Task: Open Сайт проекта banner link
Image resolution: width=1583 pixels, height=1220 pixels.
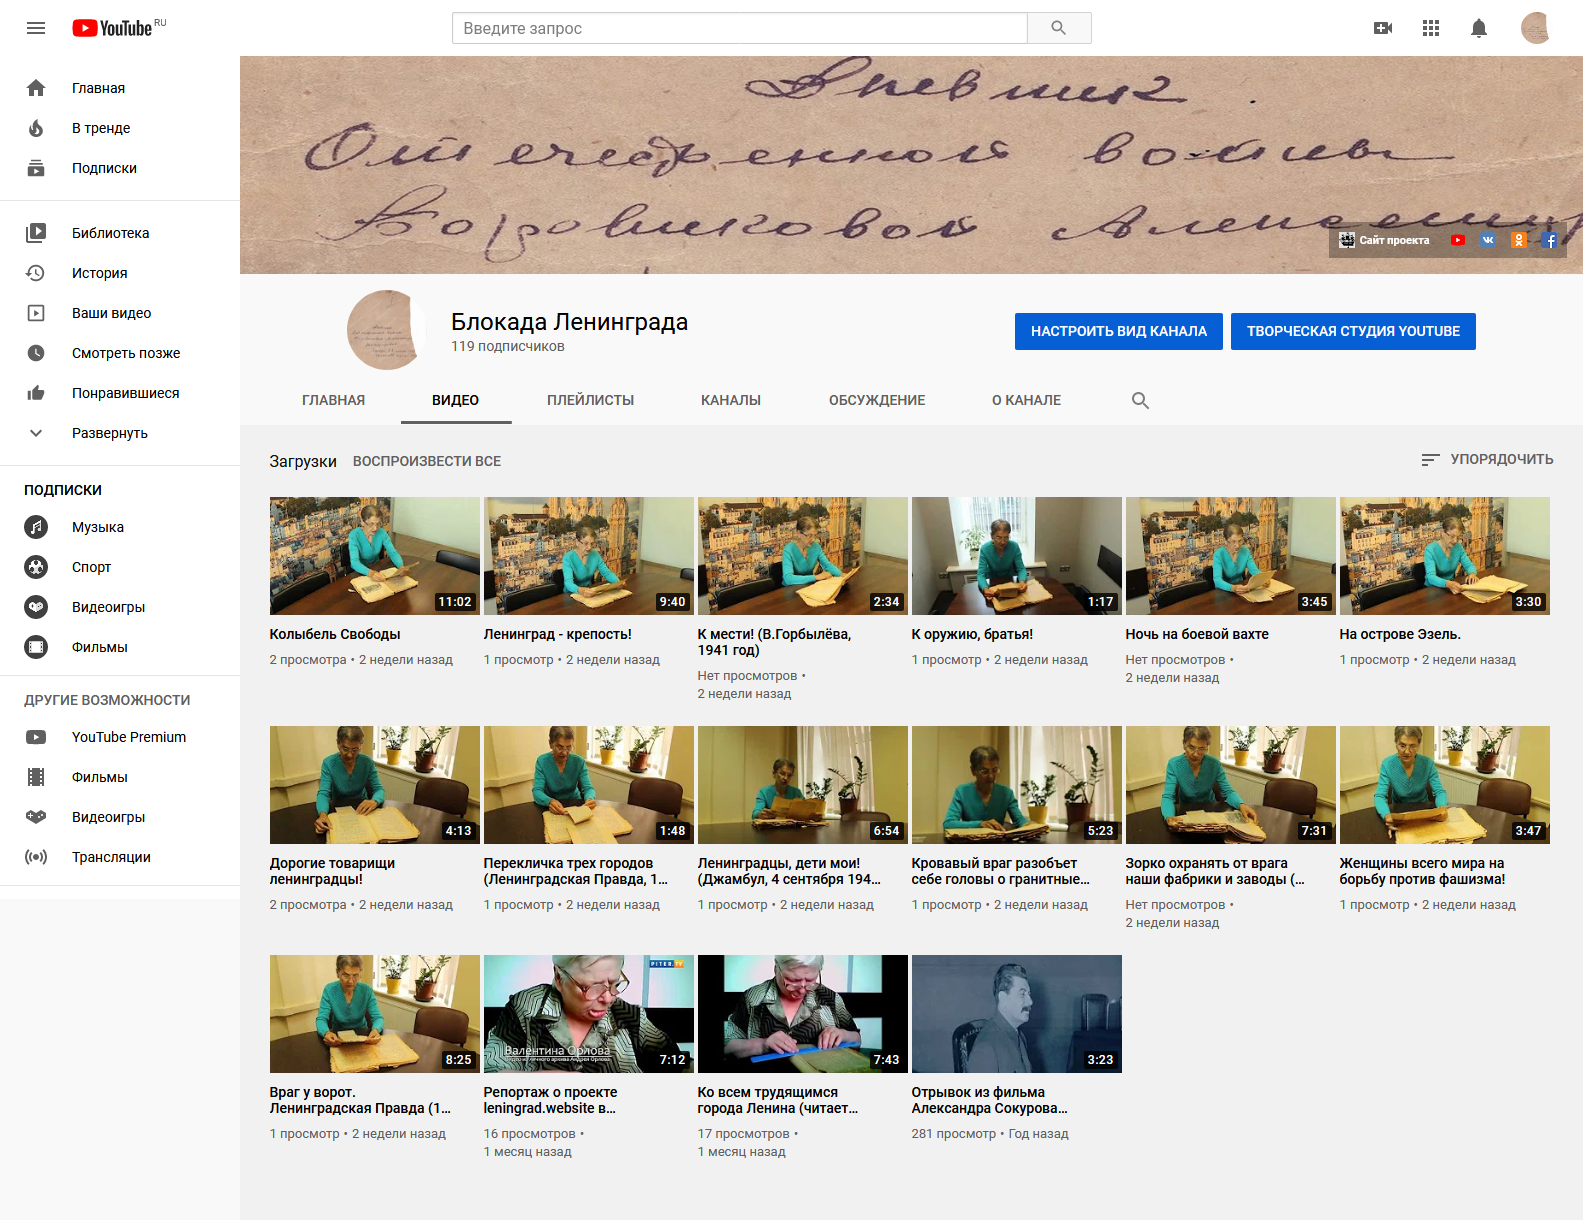Action: point(1384,240)
